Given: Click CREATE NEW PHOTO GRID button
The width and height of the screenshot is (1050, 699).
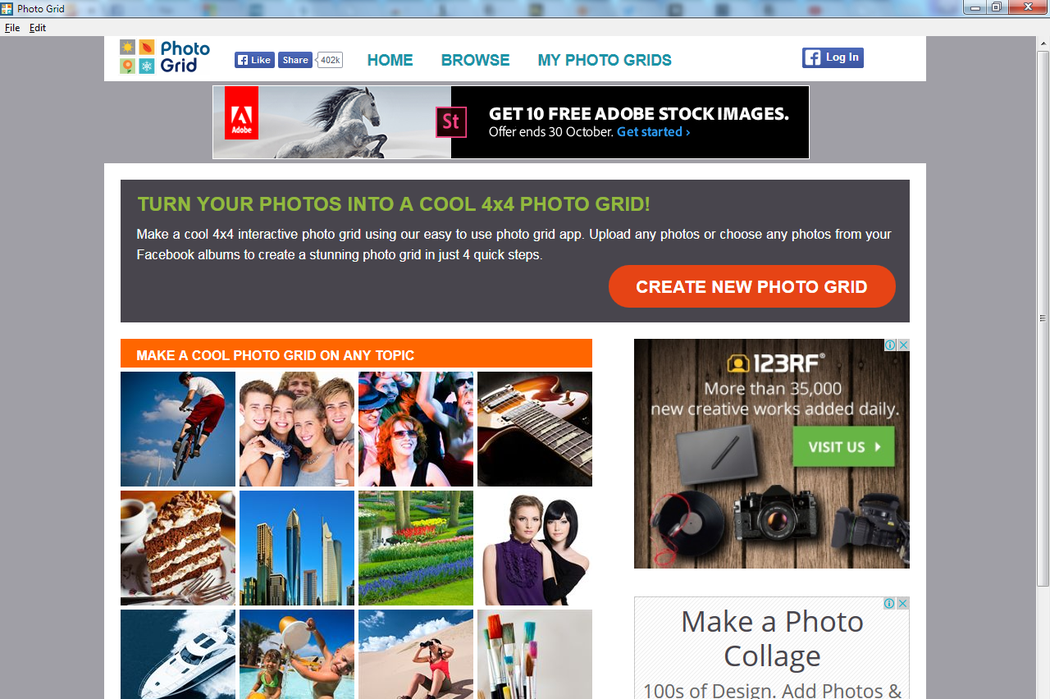Looking at the screenshot, I should tap(751, 287).
